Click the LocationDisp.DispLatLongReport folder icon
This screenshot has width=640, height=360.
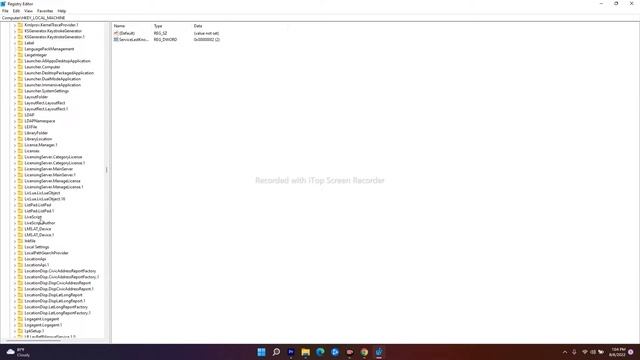coord(20,295)
